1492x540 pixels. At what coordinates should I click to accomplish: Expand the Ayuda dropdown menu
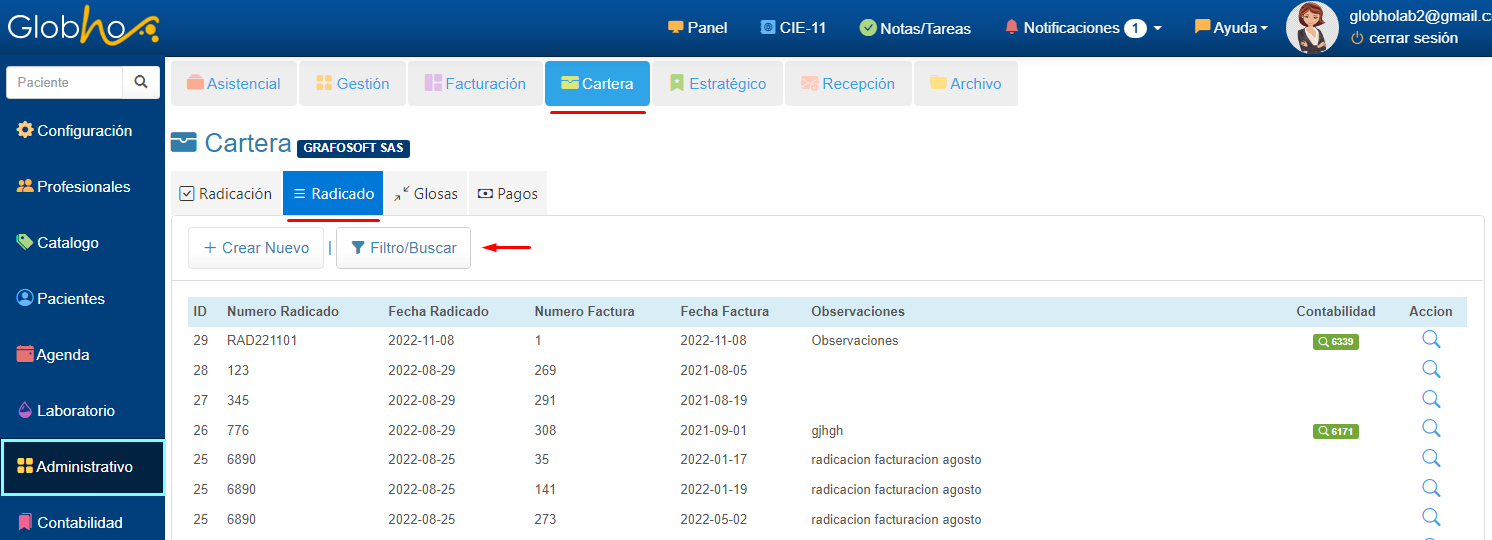[x=1231, y=28]
